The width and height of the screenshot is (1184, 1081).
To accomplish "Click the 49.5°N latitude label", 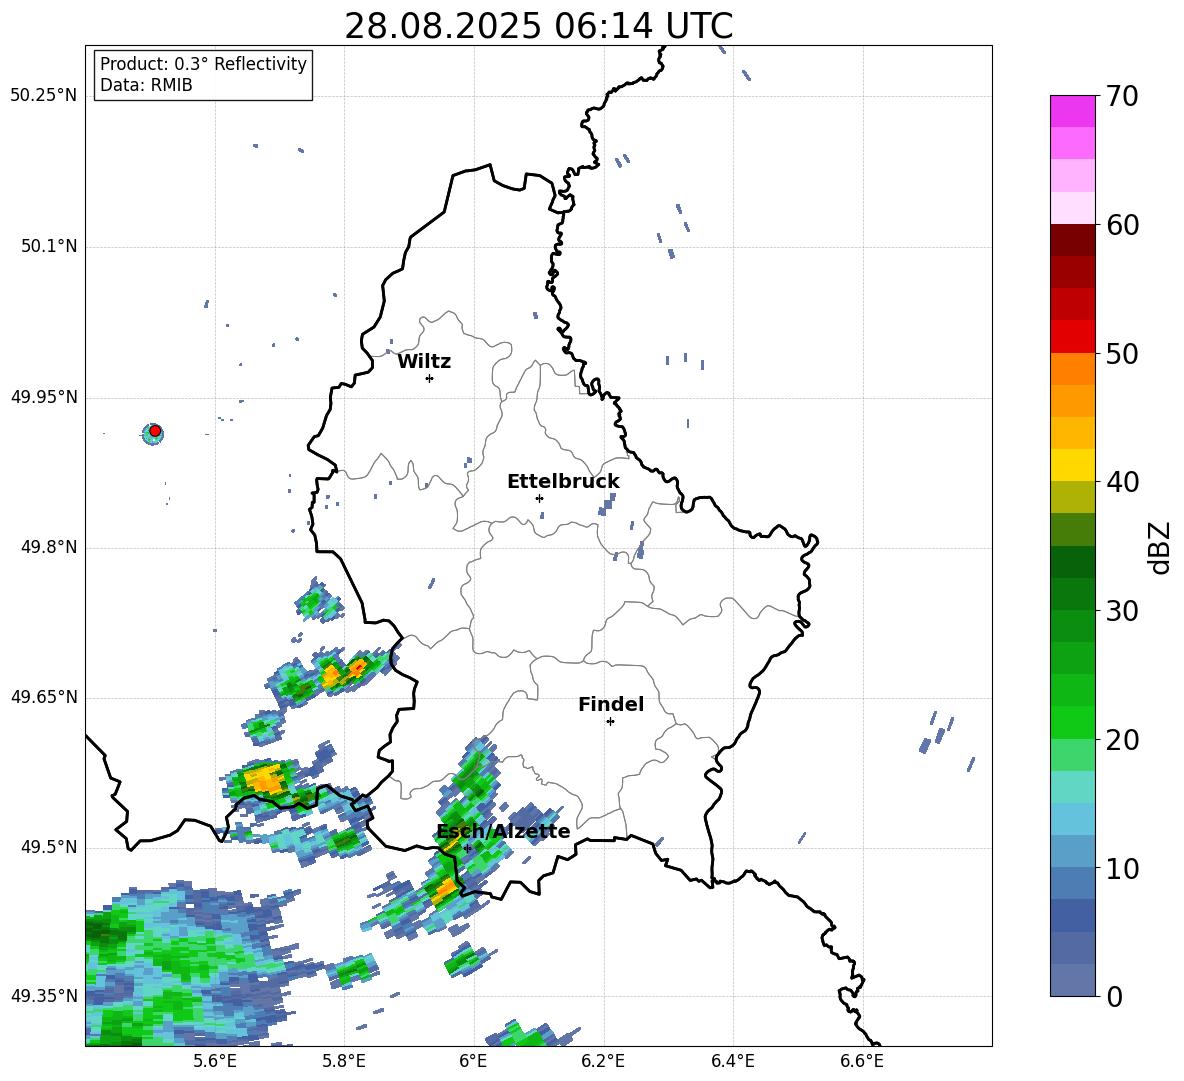I will click(x=49, y=848).
